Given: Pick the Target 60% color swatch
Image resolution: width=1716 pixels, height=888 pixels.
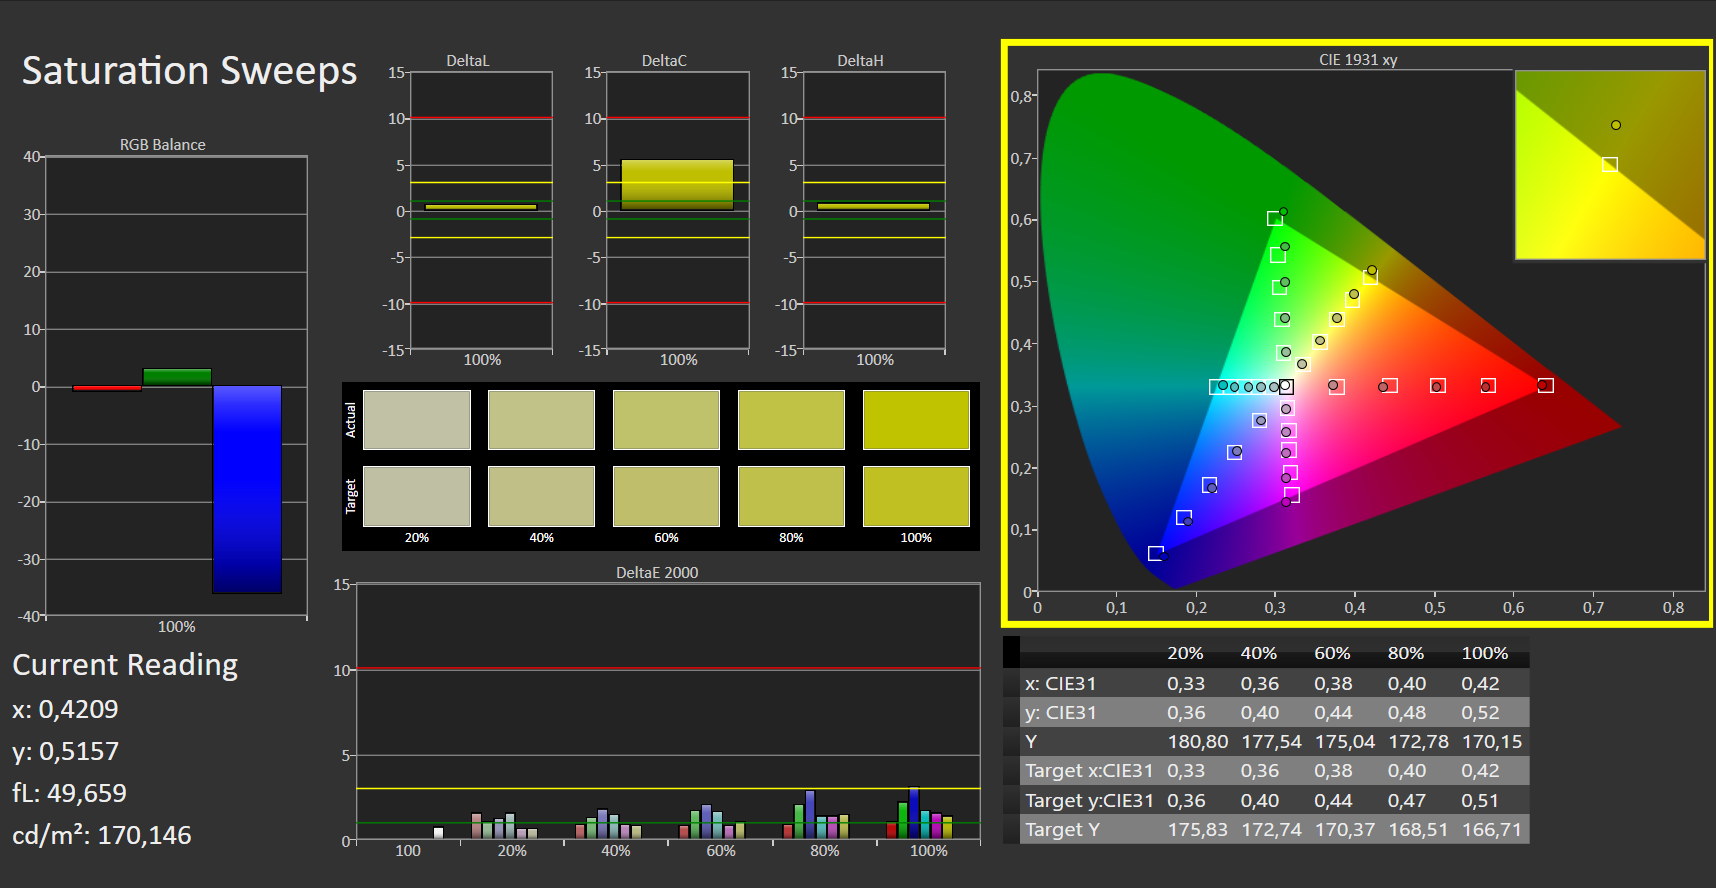Looking at the screenshot, I should point(666,496).
